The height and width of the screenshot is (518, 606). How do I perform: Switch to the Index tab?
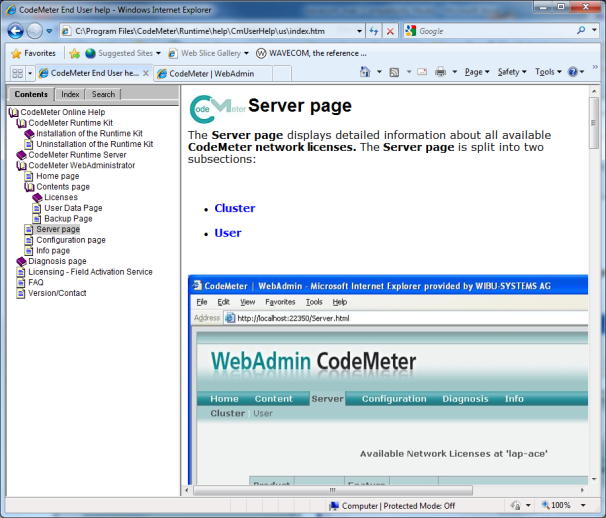pyautogui.click(x=70, y=94)
